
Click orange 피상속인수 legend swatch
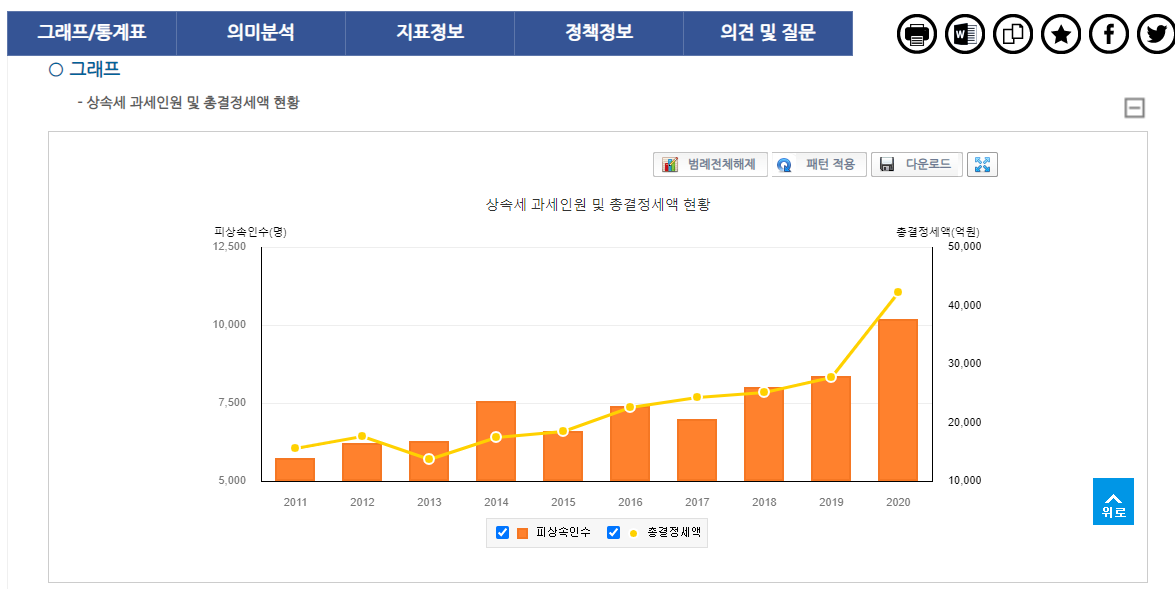[522, 534]
